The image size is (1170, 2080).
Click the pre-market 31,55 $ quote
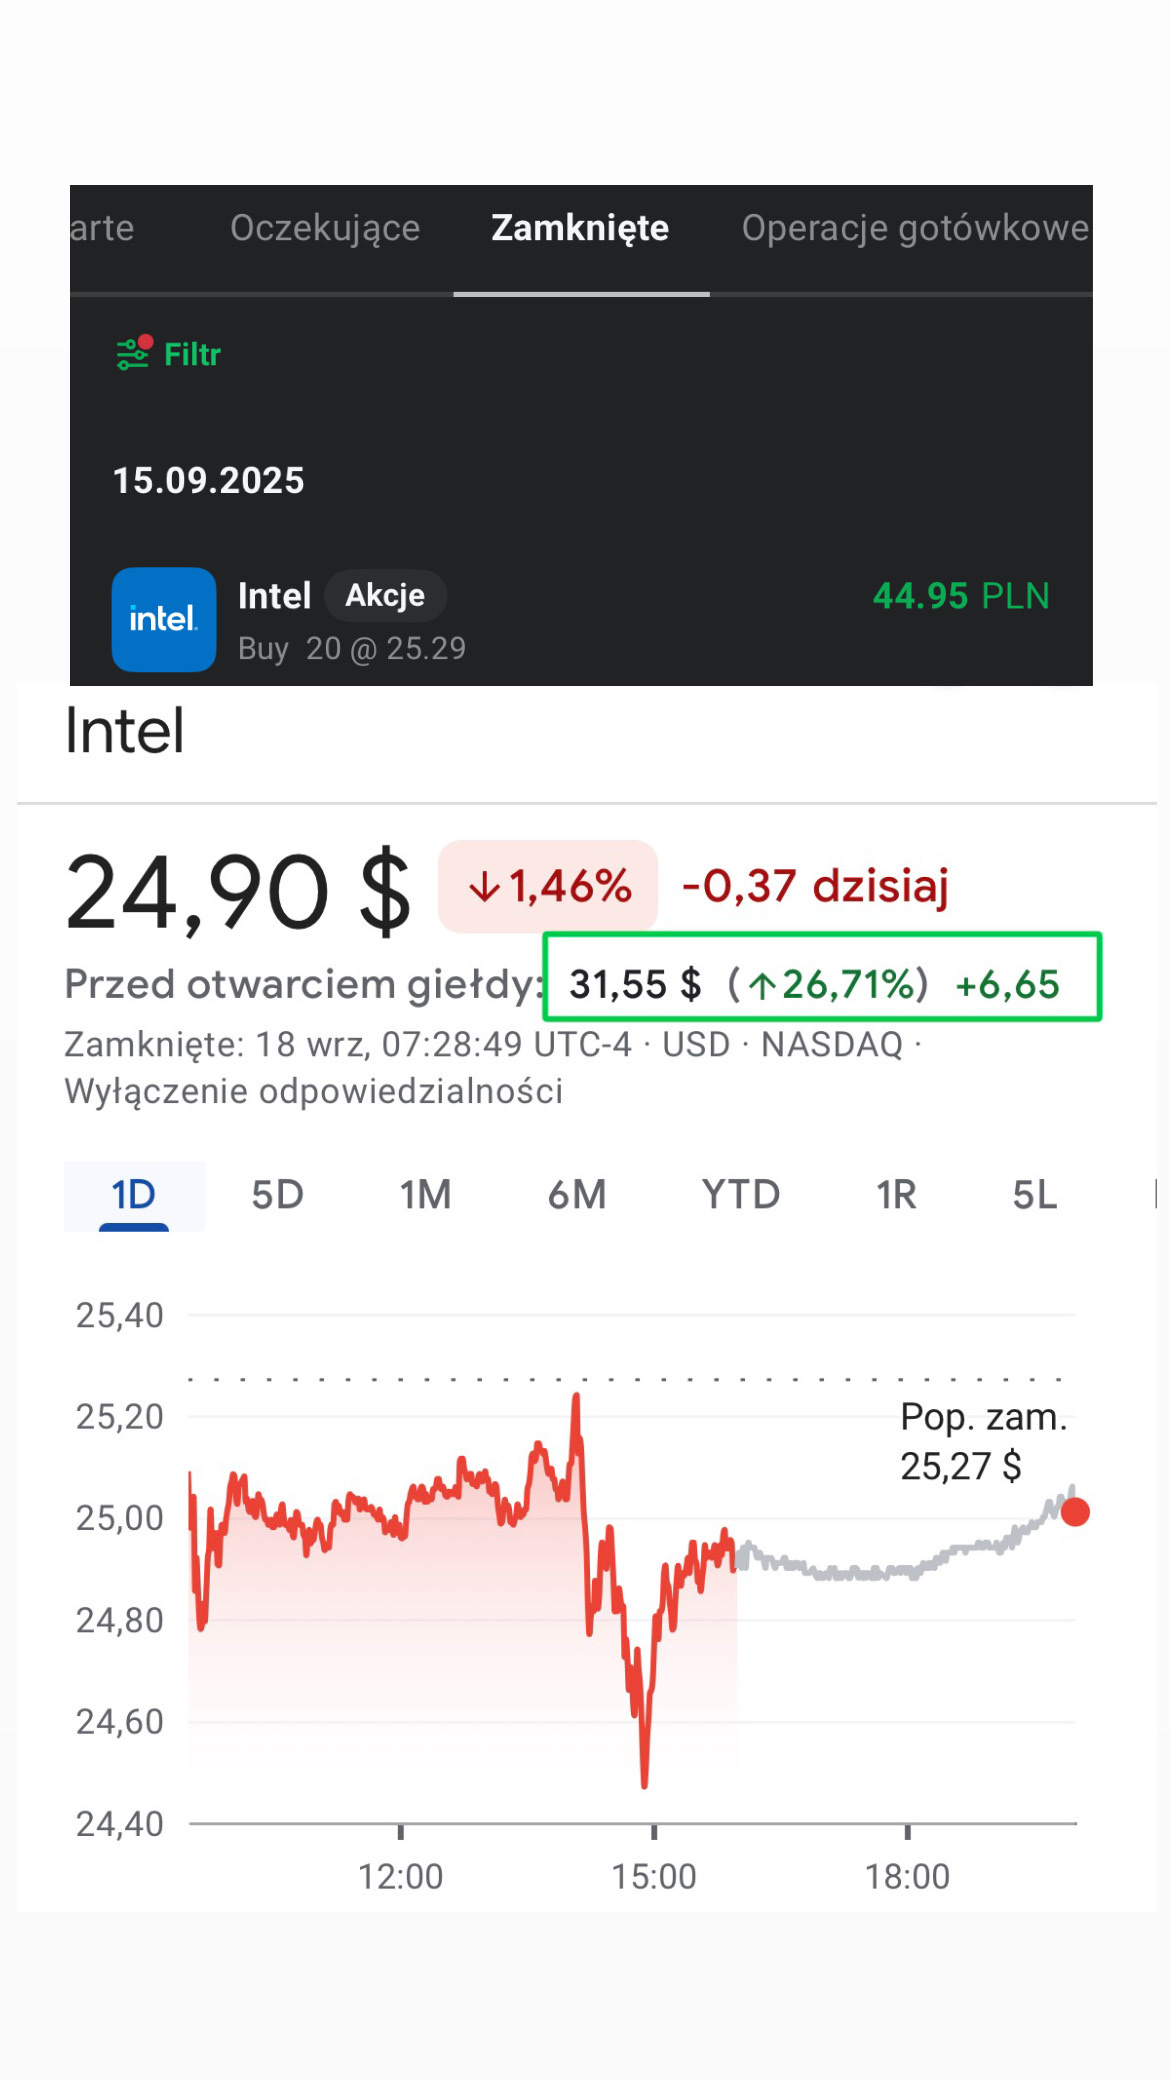point(635,984)
